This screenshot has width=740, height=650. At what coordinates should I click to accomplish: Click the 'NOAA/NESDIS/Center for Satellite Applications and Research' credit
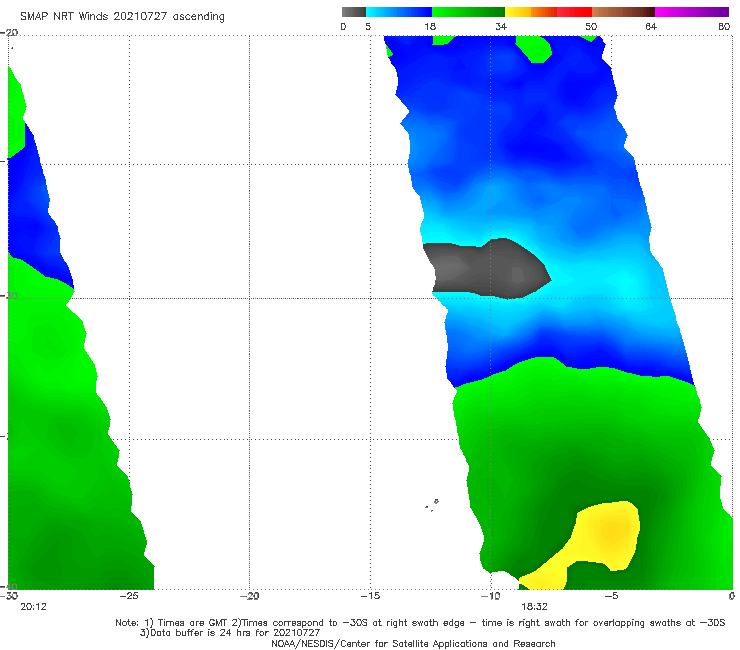413,643
